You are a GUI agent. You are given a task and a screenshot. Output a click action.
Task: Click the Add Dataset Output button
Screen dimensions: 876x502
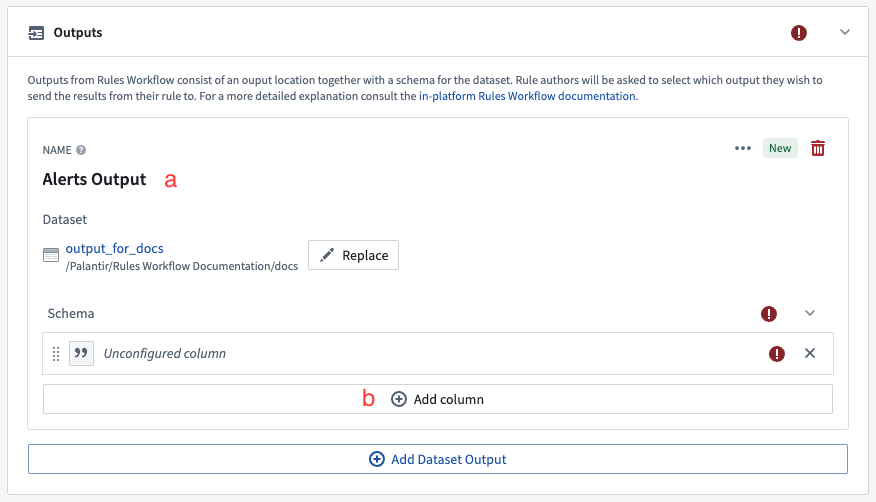tap(438, 459)
